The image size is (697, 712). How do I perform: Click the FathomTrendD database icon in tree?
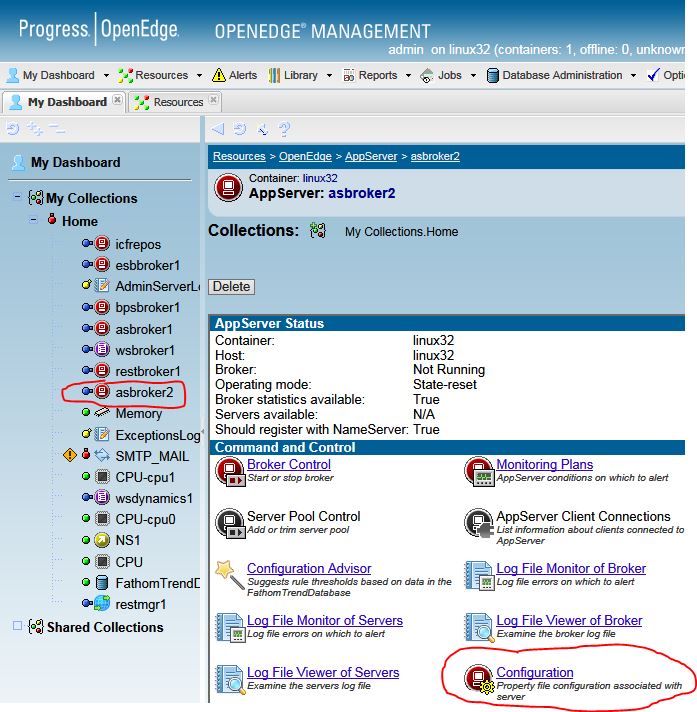[102, 582]
